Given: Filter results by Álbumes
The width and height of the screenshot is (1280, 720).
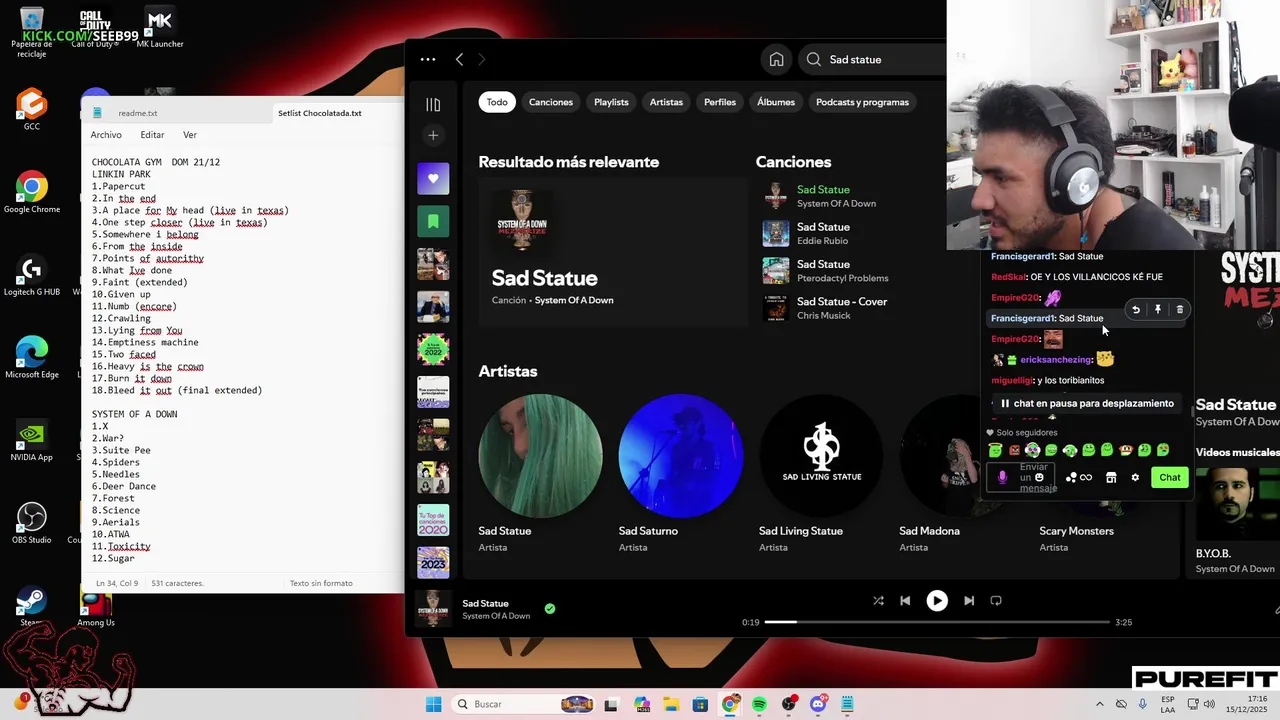Looking at the screenshot, I should point(776,102).
